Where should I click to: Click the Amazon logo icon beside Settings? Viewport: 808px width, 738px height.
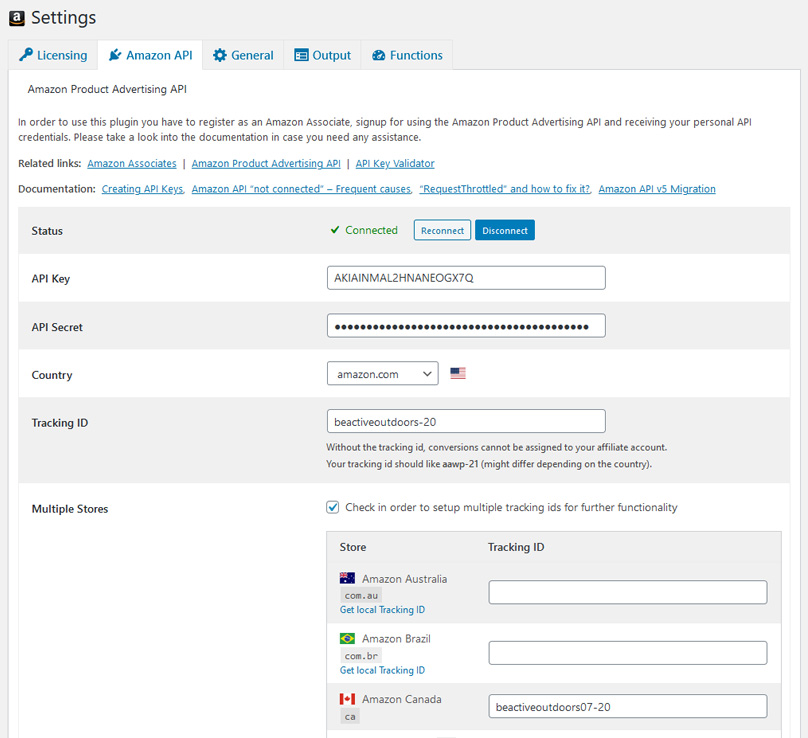(x=16, y=17)
